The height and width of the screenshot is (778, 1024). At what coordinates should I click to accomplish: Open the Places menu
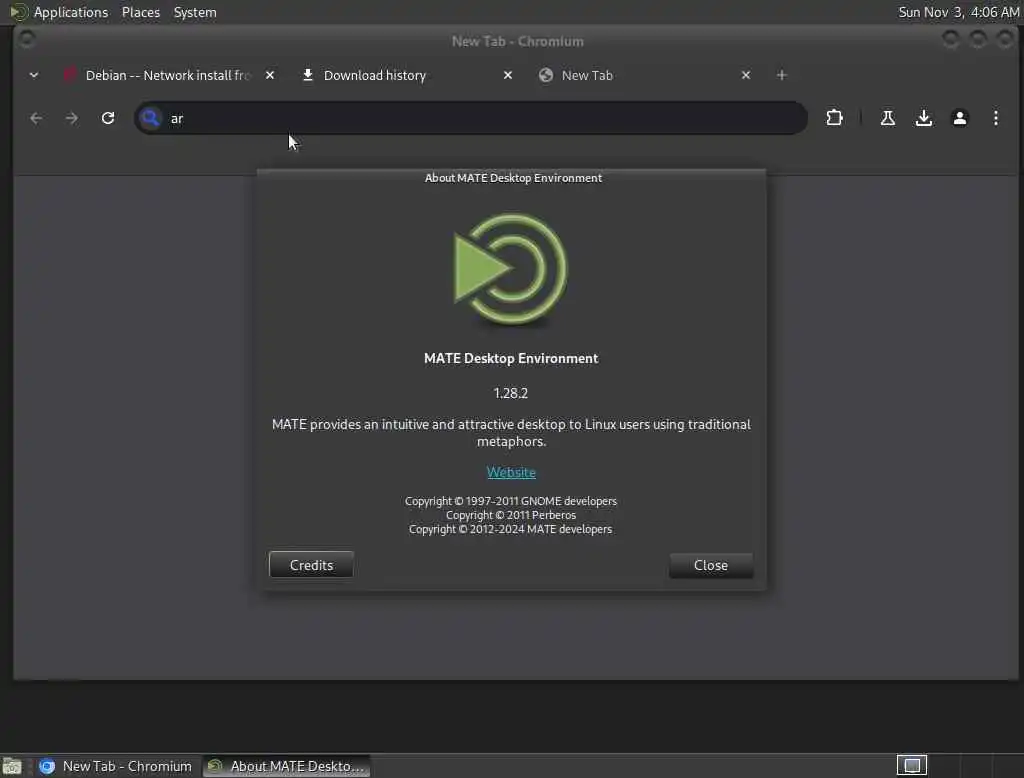coord(140,12)
